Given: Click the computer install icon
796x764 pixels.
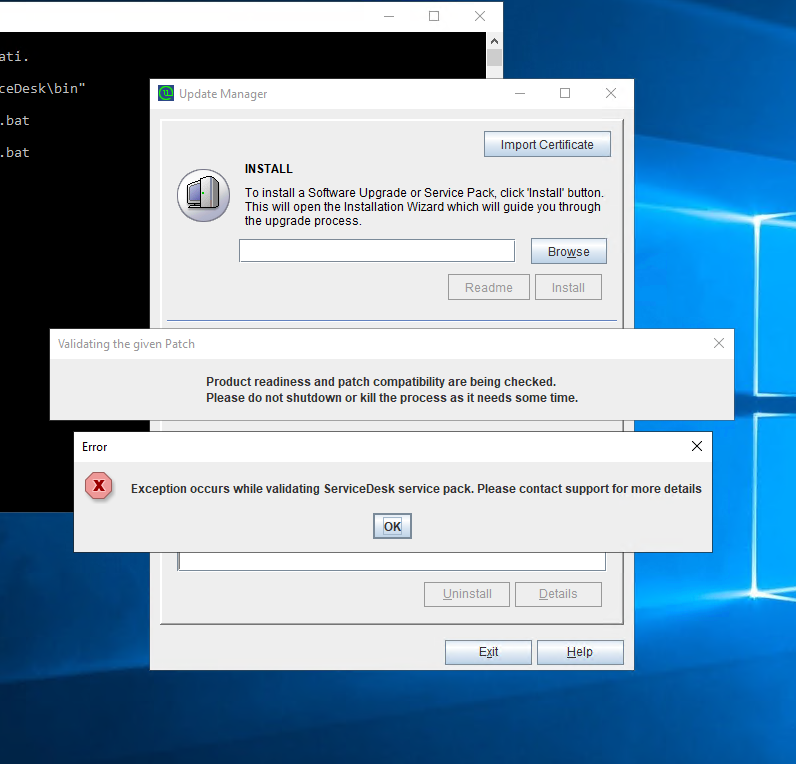Looking at the screenshot, I should tap(203, 195).
